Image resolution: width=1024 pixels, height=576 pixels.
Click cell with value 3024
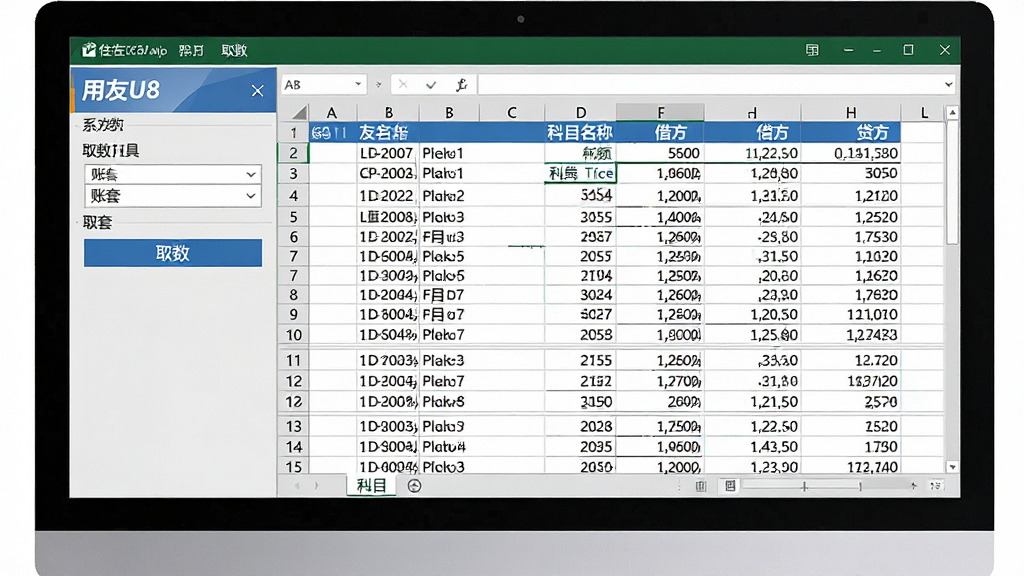[x=580, y=295]
